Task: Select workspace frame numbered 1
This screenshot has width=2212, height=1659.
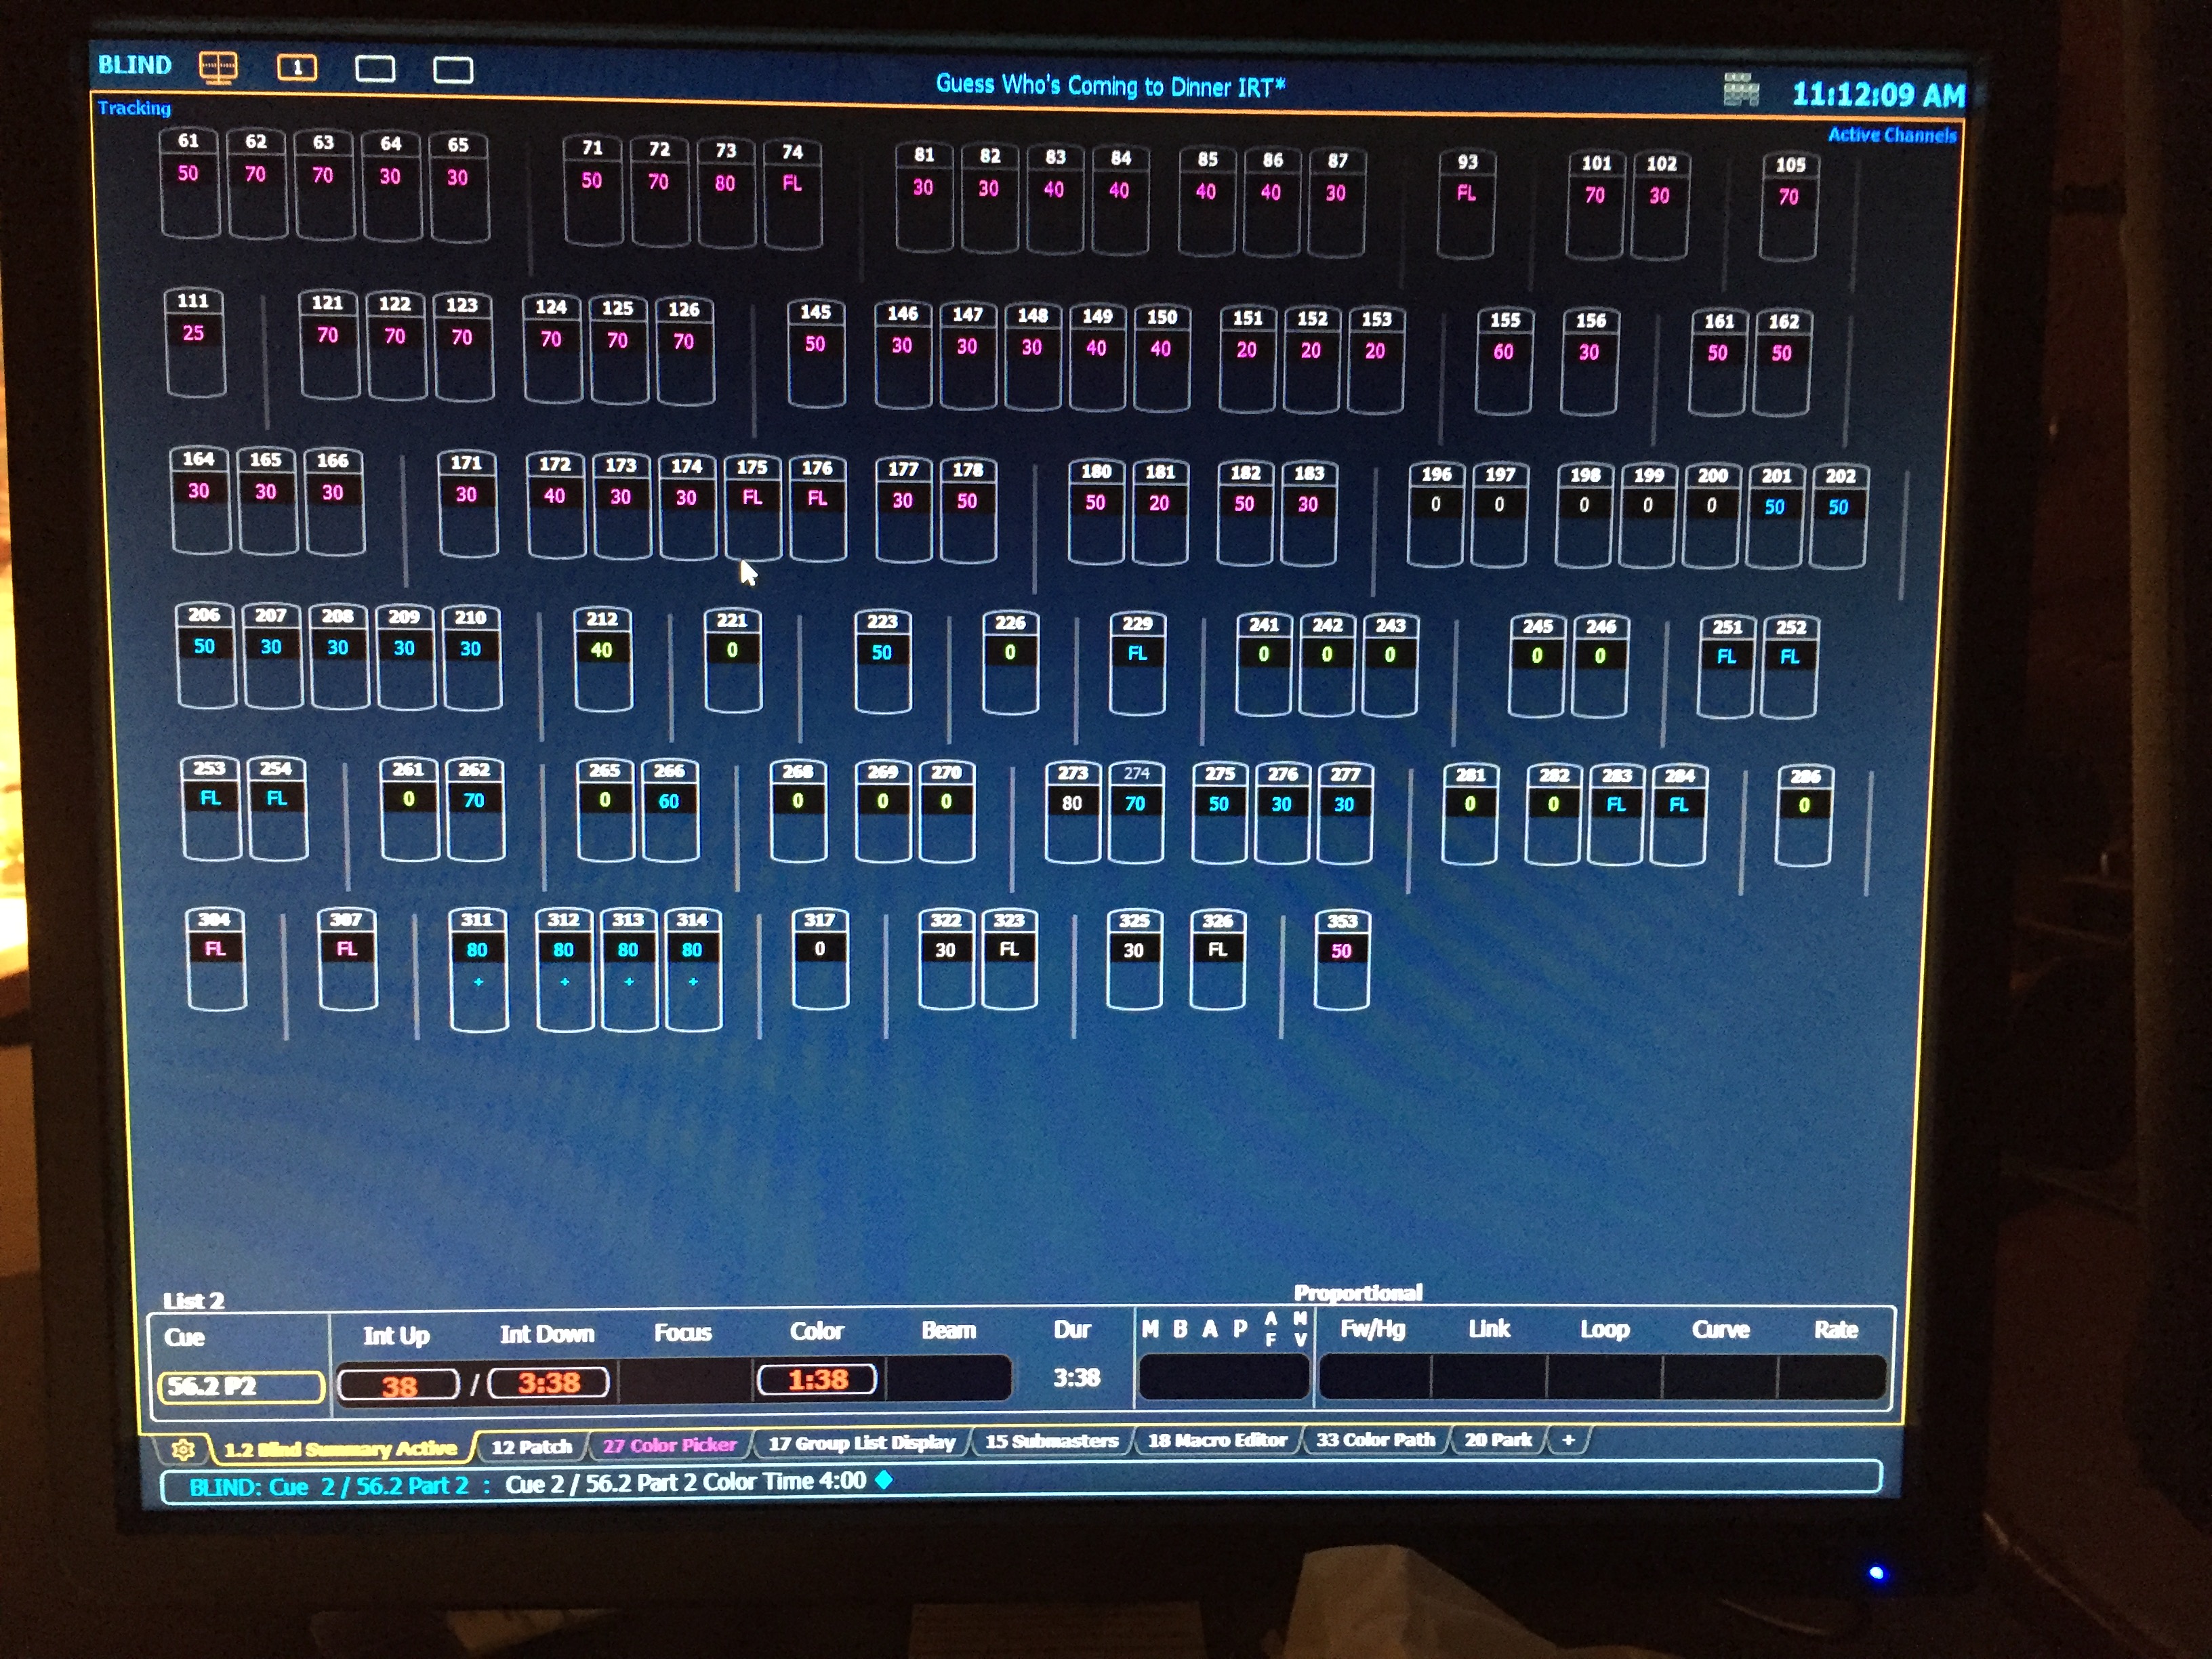Action: (x=297, y=68)
